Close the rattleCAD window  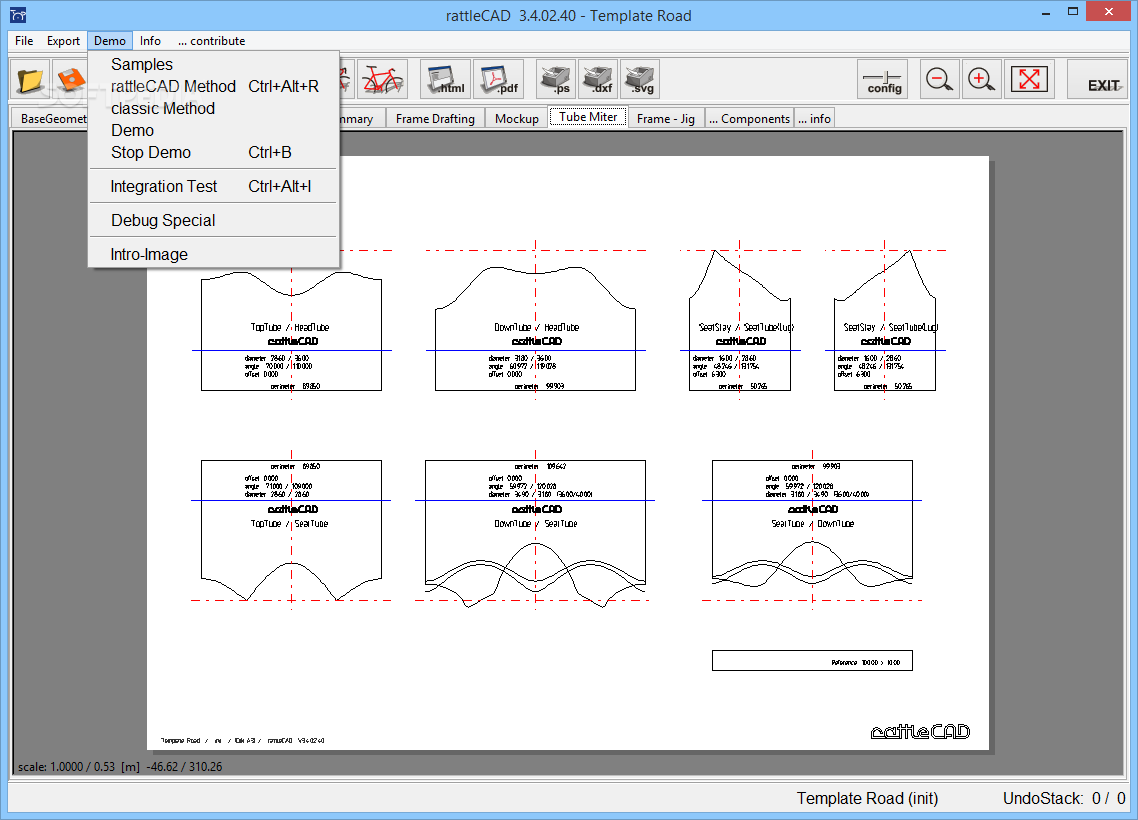(x=1108, y=12)
